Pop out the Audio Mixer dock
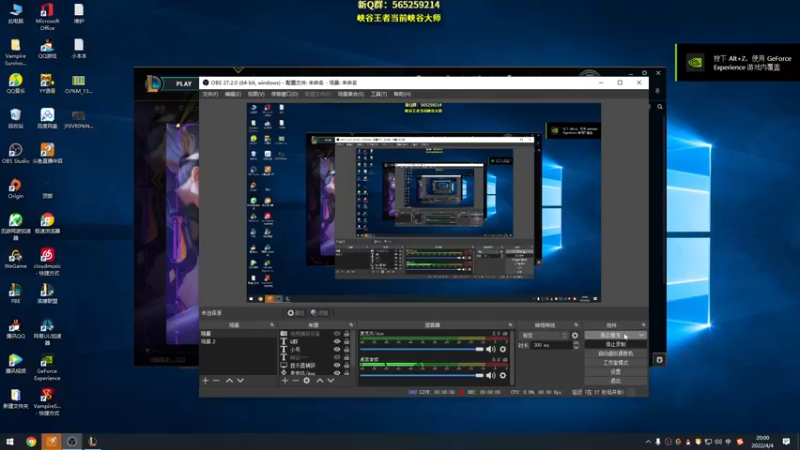Screen dimensions: 800x450 (510, 325)
